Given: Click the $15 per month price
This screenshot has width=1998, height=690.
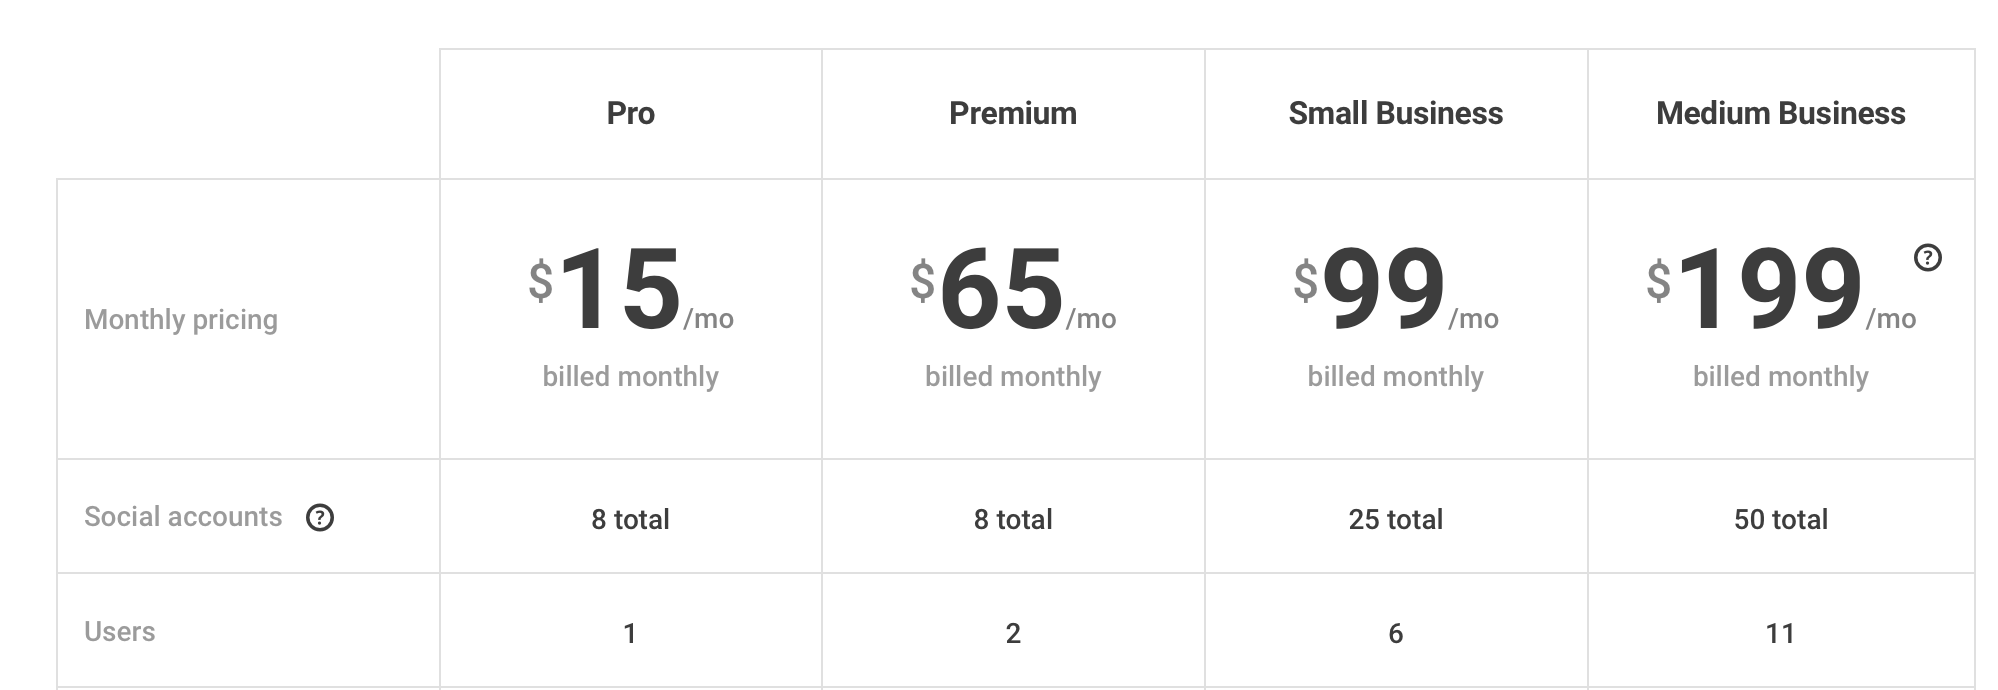Looking at the screenshot, I should (631, 290).
